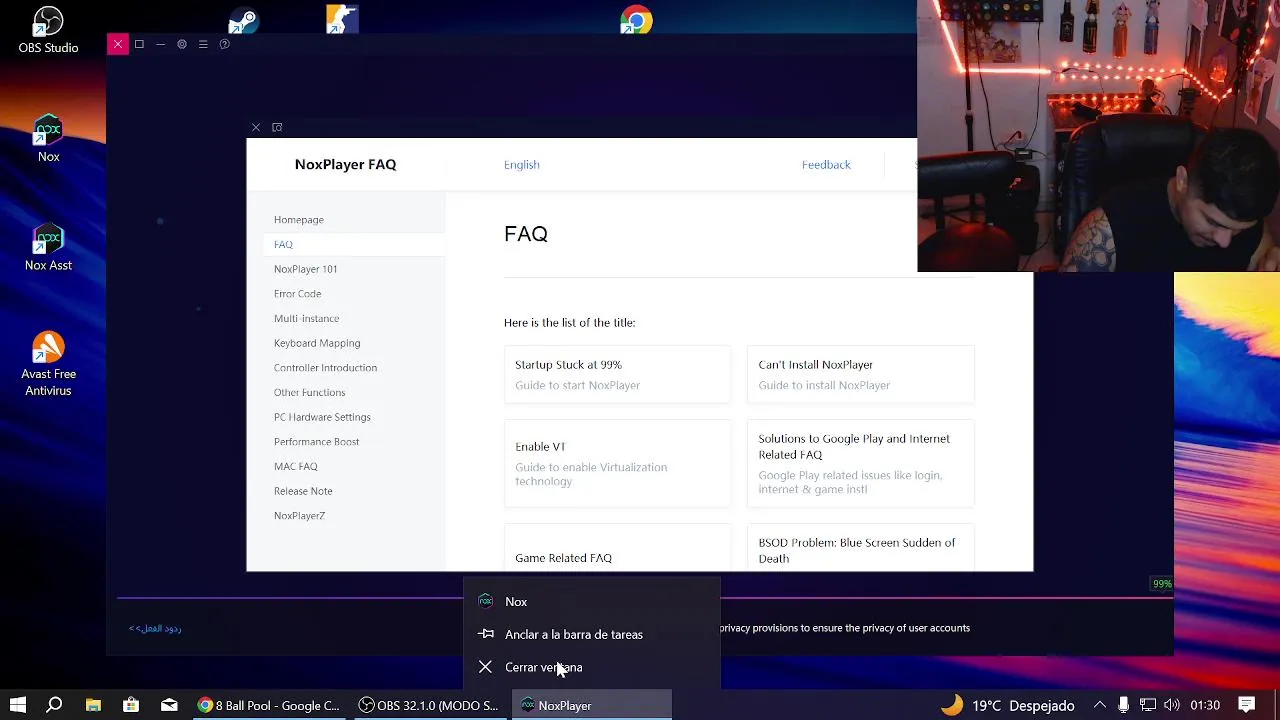1280x720 pixels.
Task: Open Release Note in the sidebar
Action: pyautogui.click(x=303, y=491)
